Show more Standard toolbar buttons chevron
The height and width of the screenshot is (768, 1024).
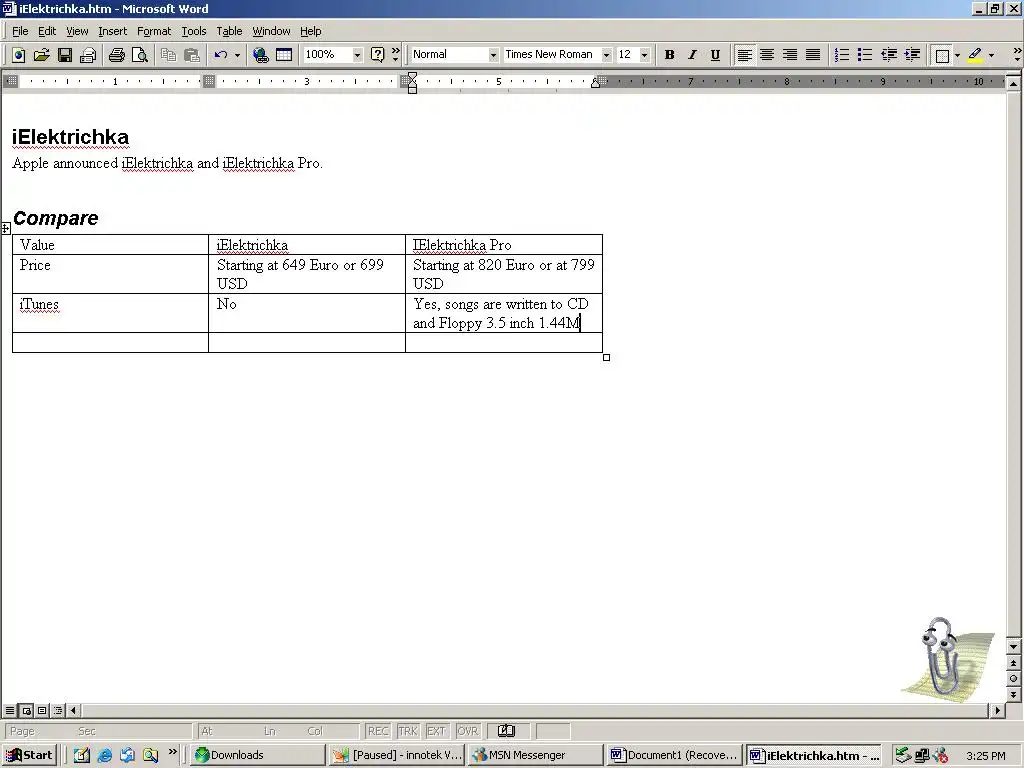(x=395, y=55)
